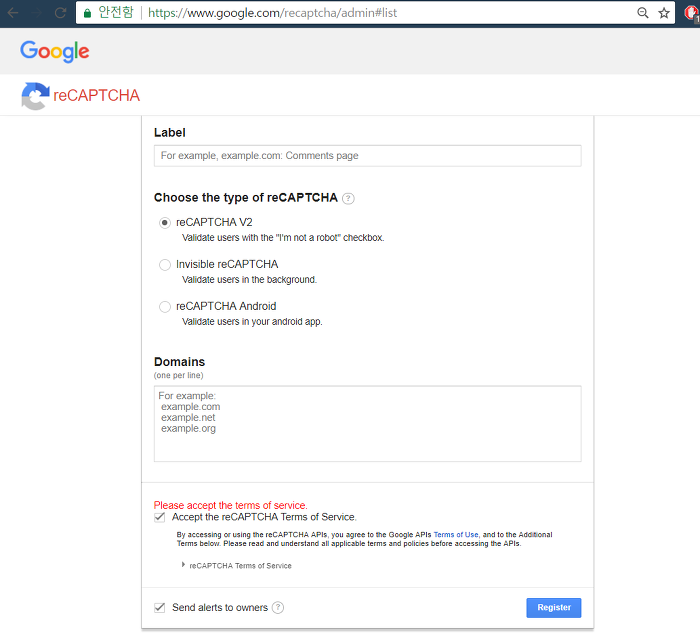
Task: Click the 'Validate users in your android app' text
Action: click(252, 321)
